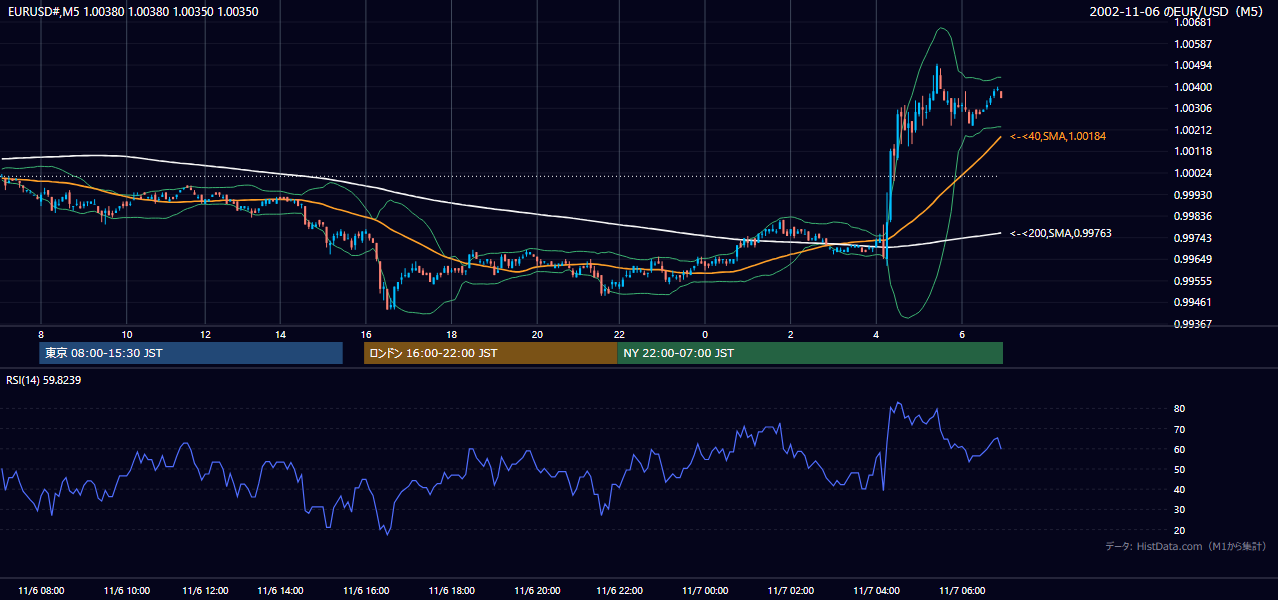
Task: Click RSI axis level 40
Action: pos(1179,489)
